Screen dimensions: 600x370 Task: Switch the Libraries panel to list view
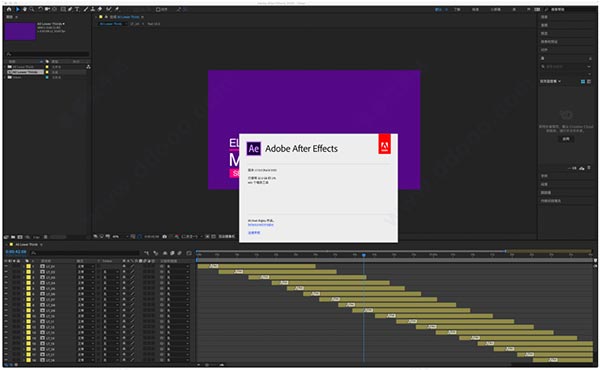tap(589, 81)
